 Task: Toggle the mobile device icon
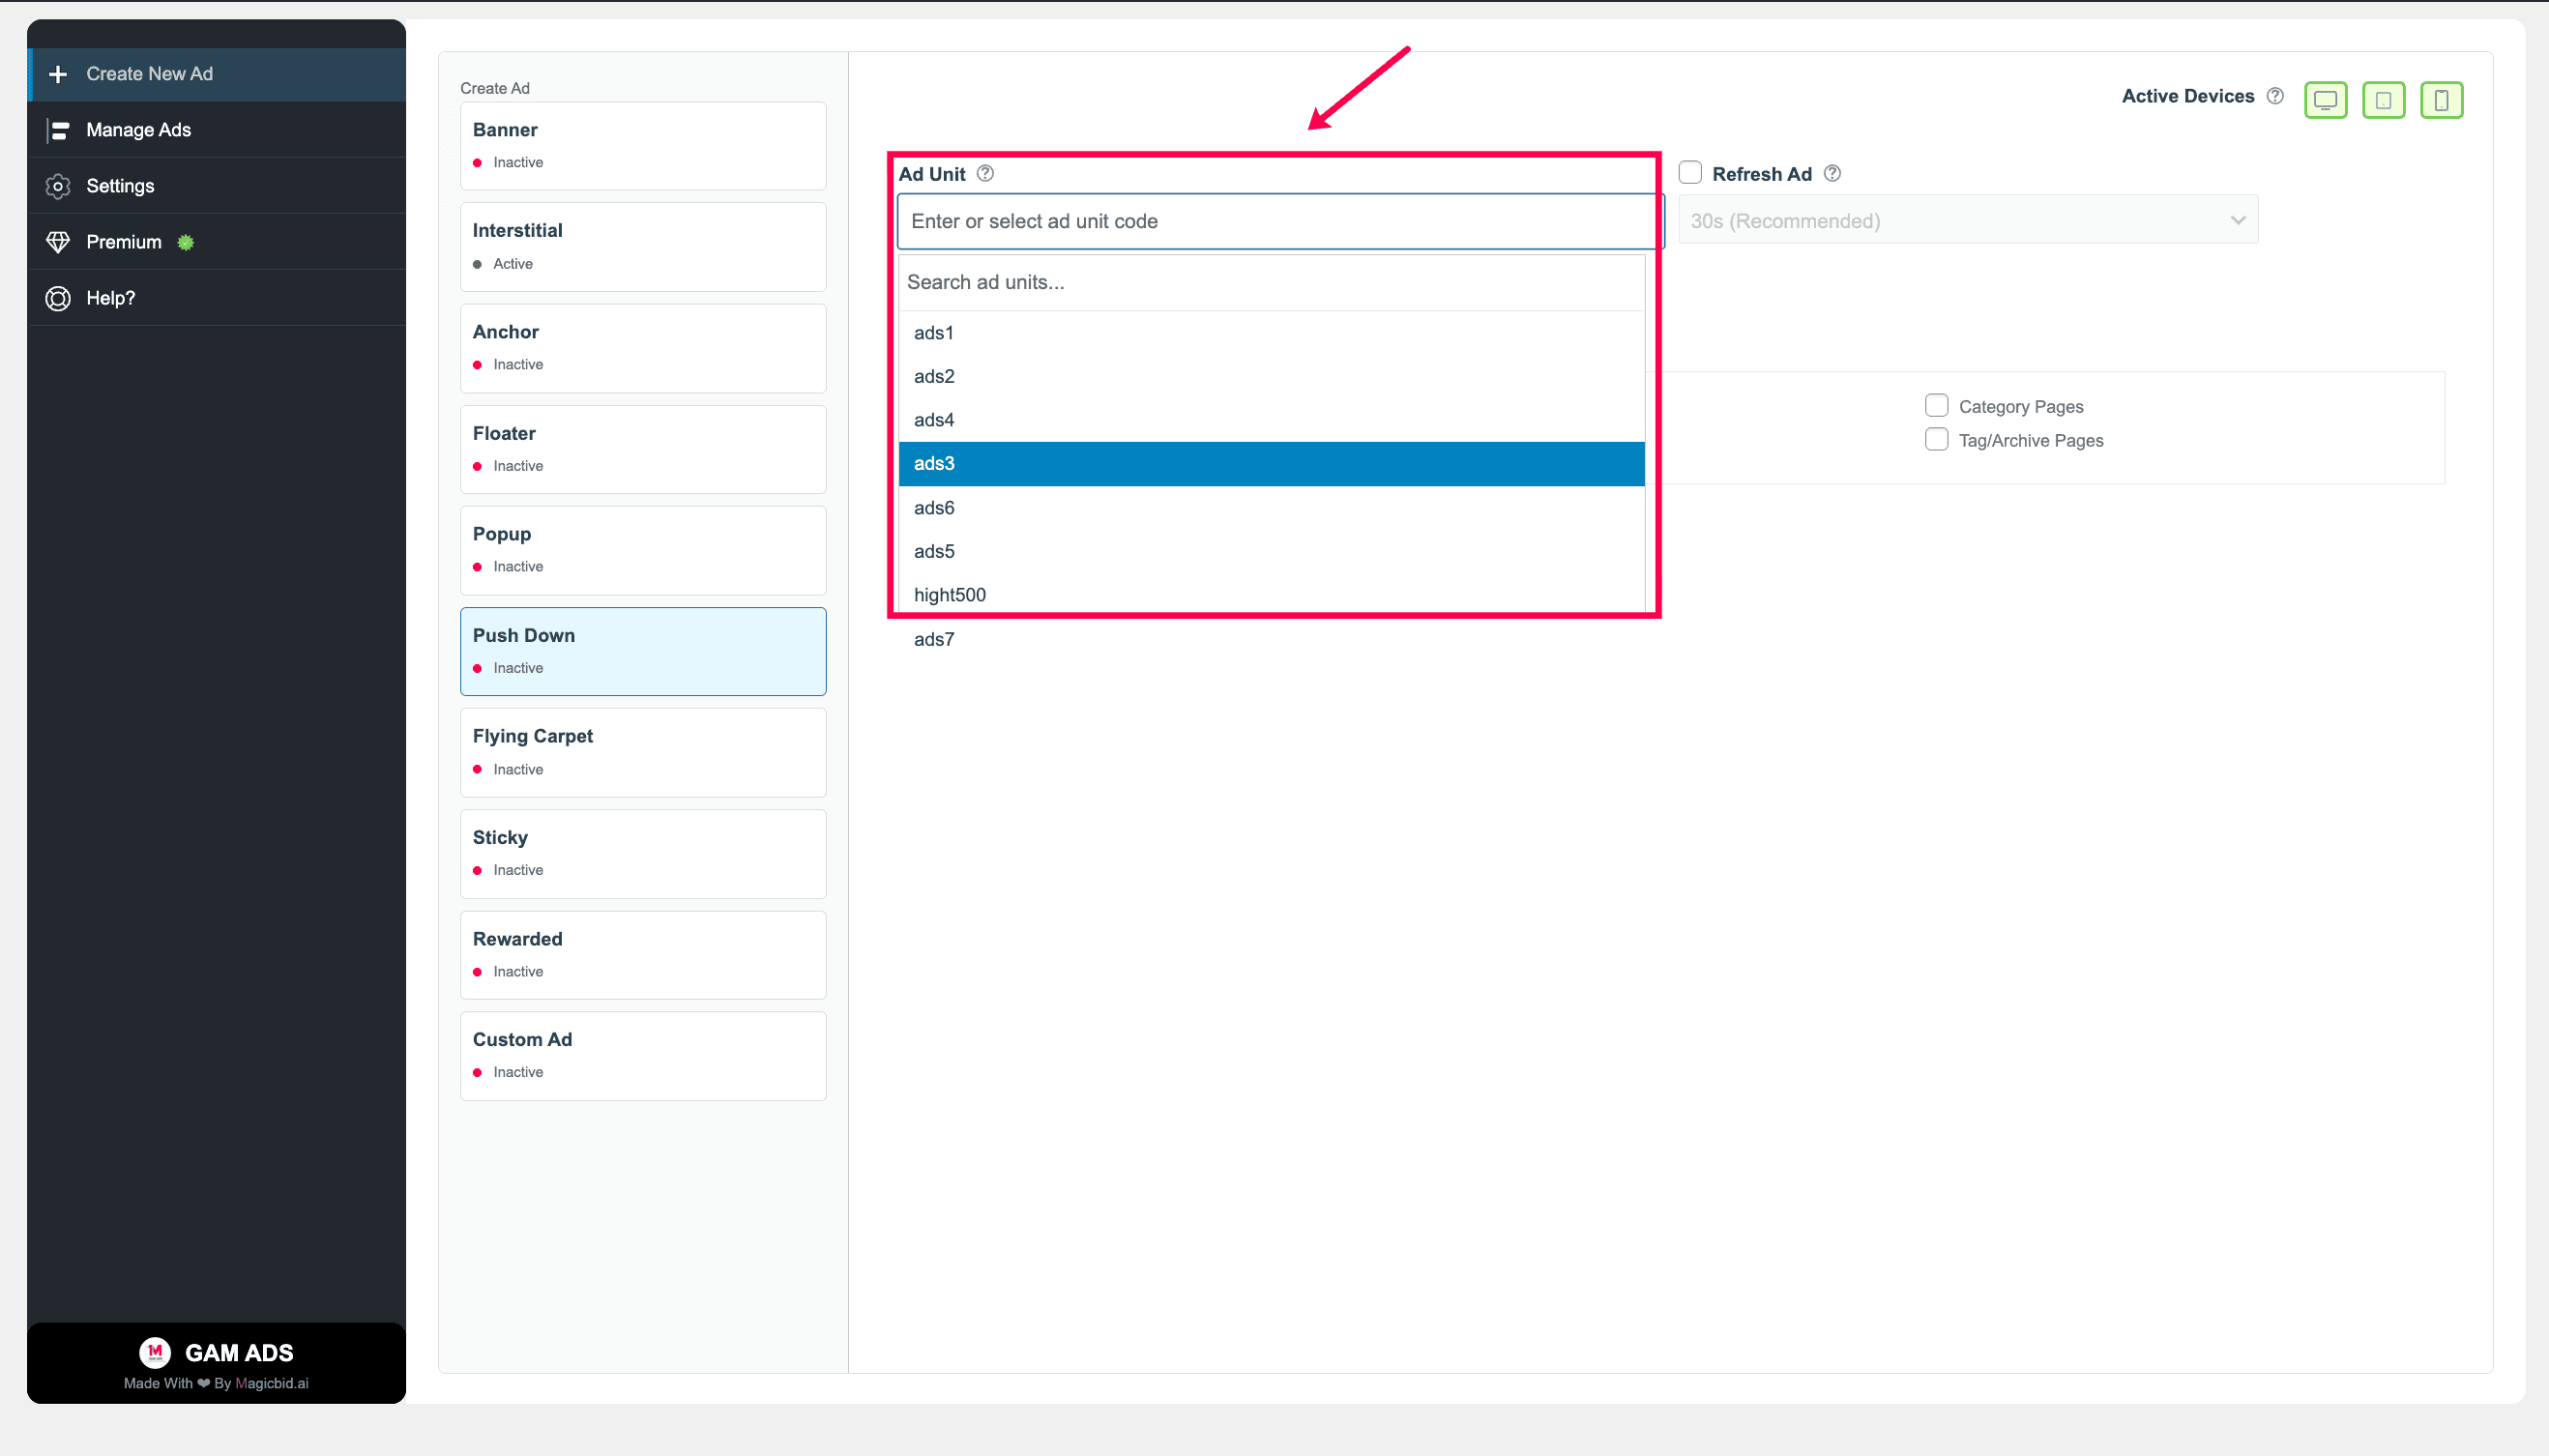click(2441, 100)
